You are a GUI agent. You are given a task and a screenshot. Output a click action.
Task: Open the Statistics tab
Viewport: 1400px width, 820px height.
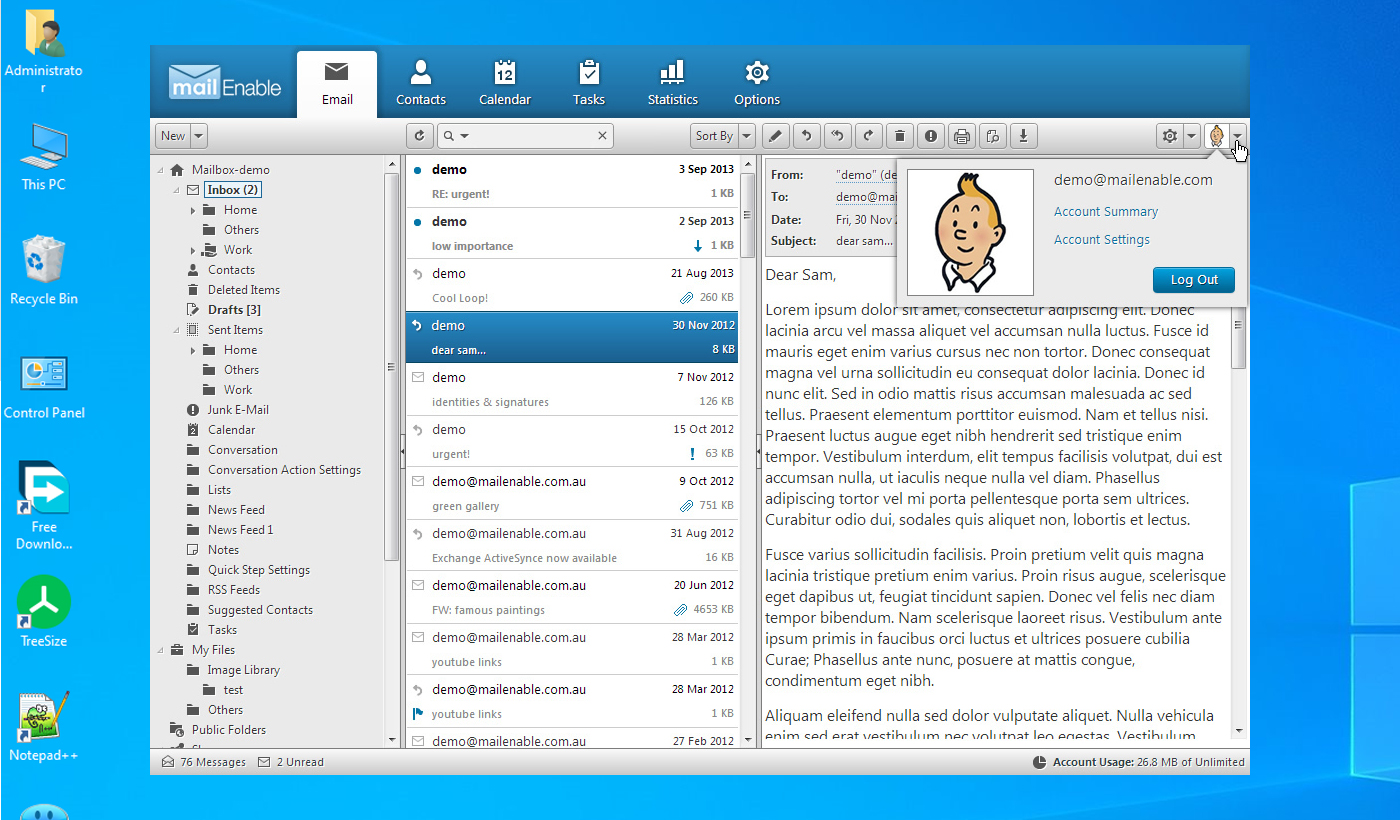coord(672,83)
